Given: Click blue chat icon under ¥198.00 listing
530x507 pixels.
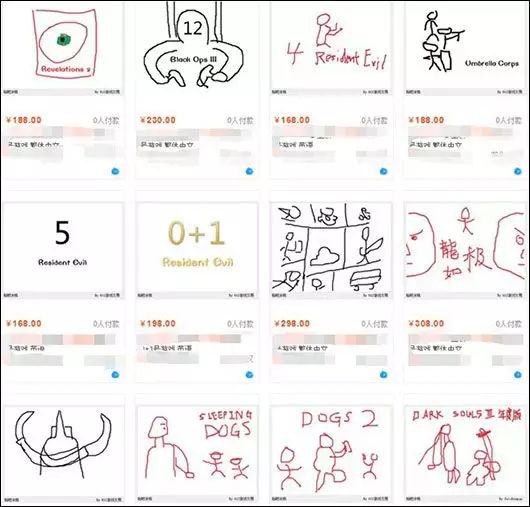Looking at the screenshot, I should tap(249, 375).
